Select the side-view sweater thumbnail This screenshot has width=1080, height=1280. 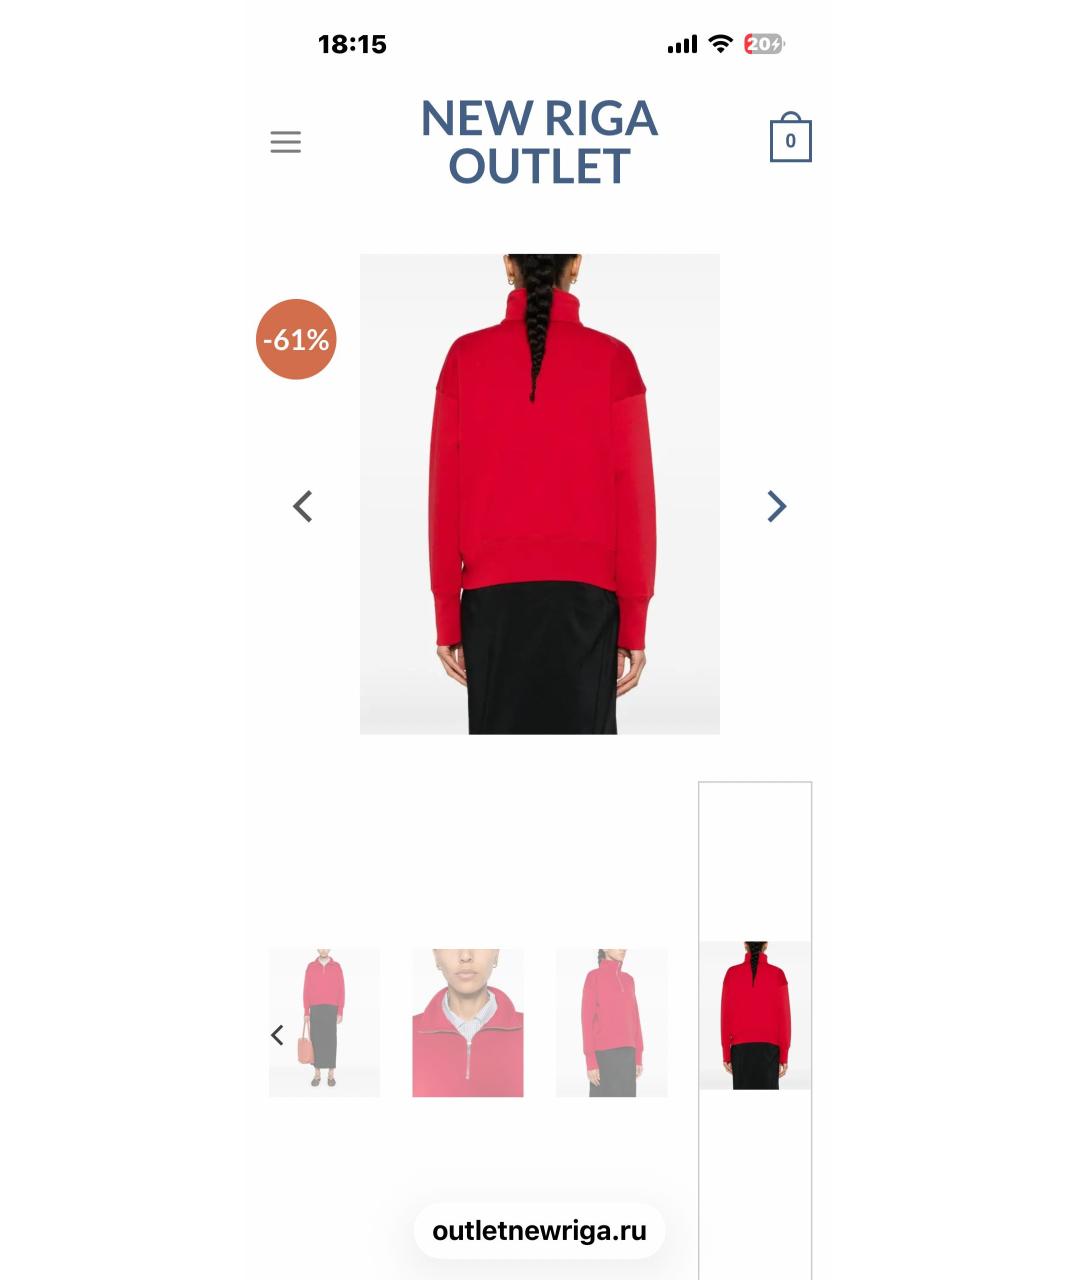[x=612, y=1023]
